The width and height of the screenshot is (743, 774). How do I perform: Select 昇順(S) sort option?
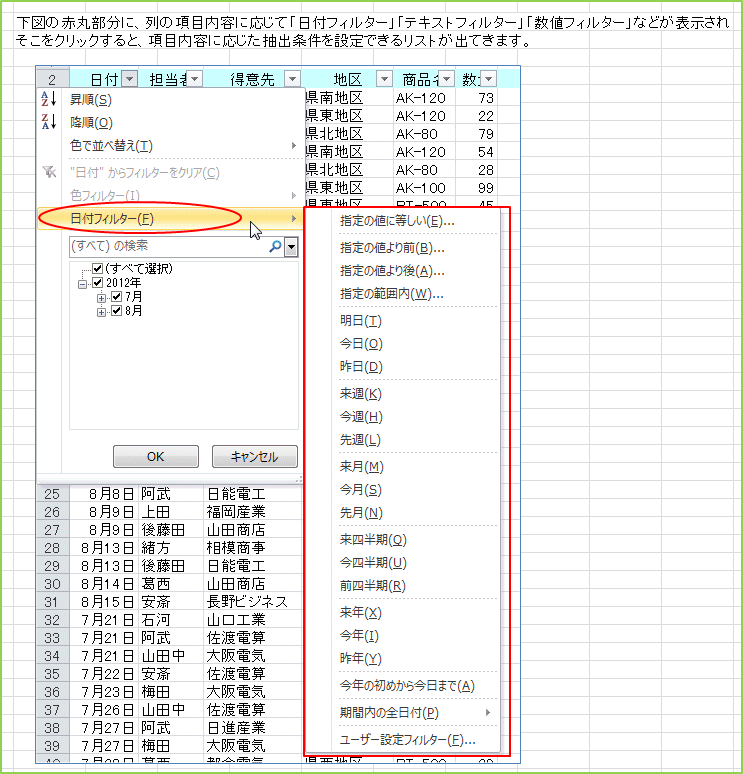click(x=170, y=100)
